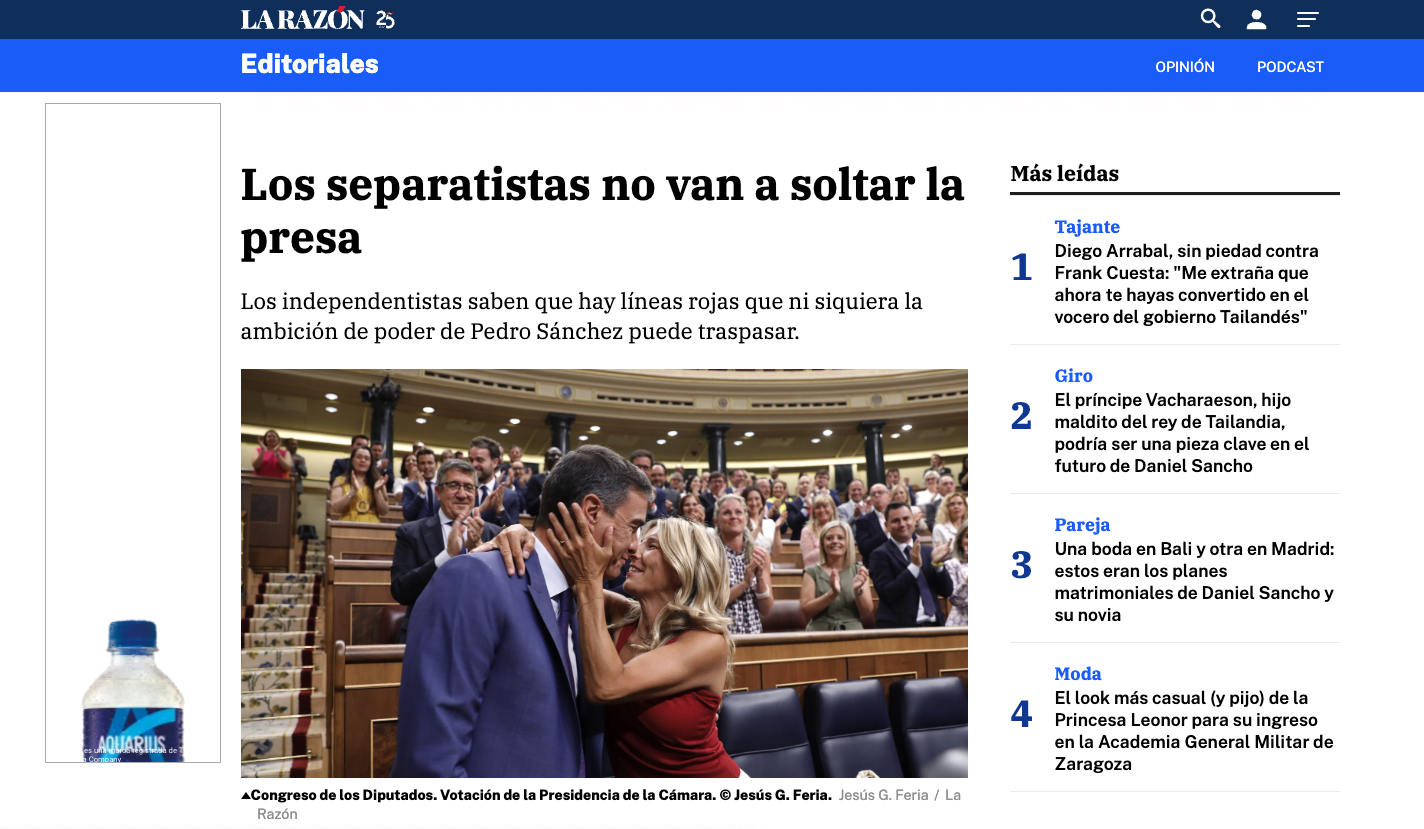Click the user account profile icon
The height and width of the screenshot is (829, 1424).
(1257, 19)
